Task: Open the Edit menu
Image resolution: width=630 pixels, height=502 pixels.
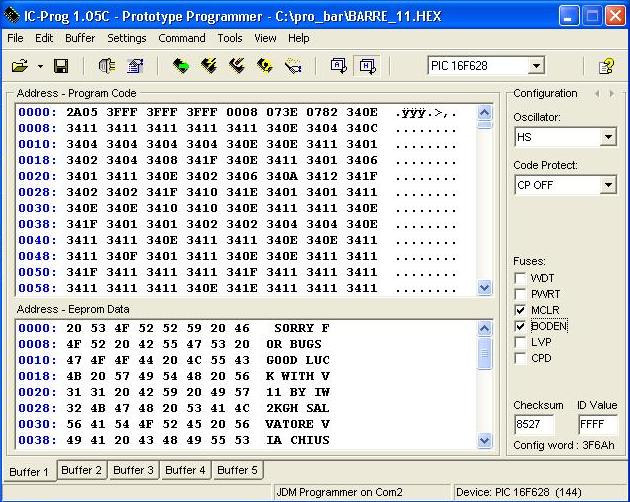Action: point(44,38)
